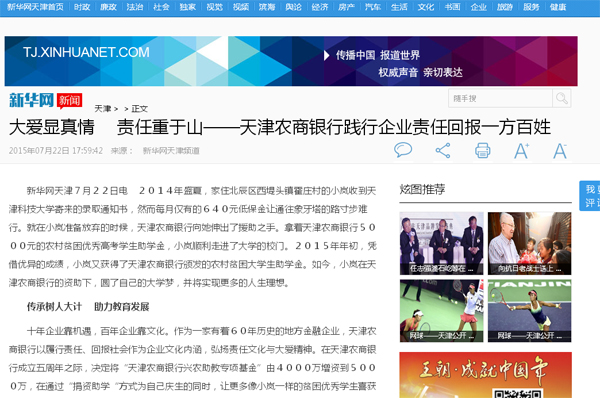600x398 pixels.
Task: Click the comment speech bubble icon
Action: tap(403, 150)
